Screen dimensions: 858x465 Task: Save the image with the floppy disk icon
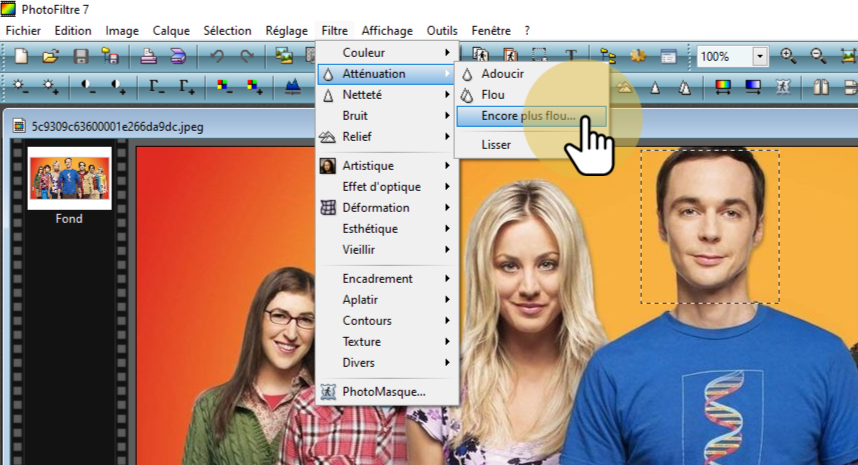81,56
